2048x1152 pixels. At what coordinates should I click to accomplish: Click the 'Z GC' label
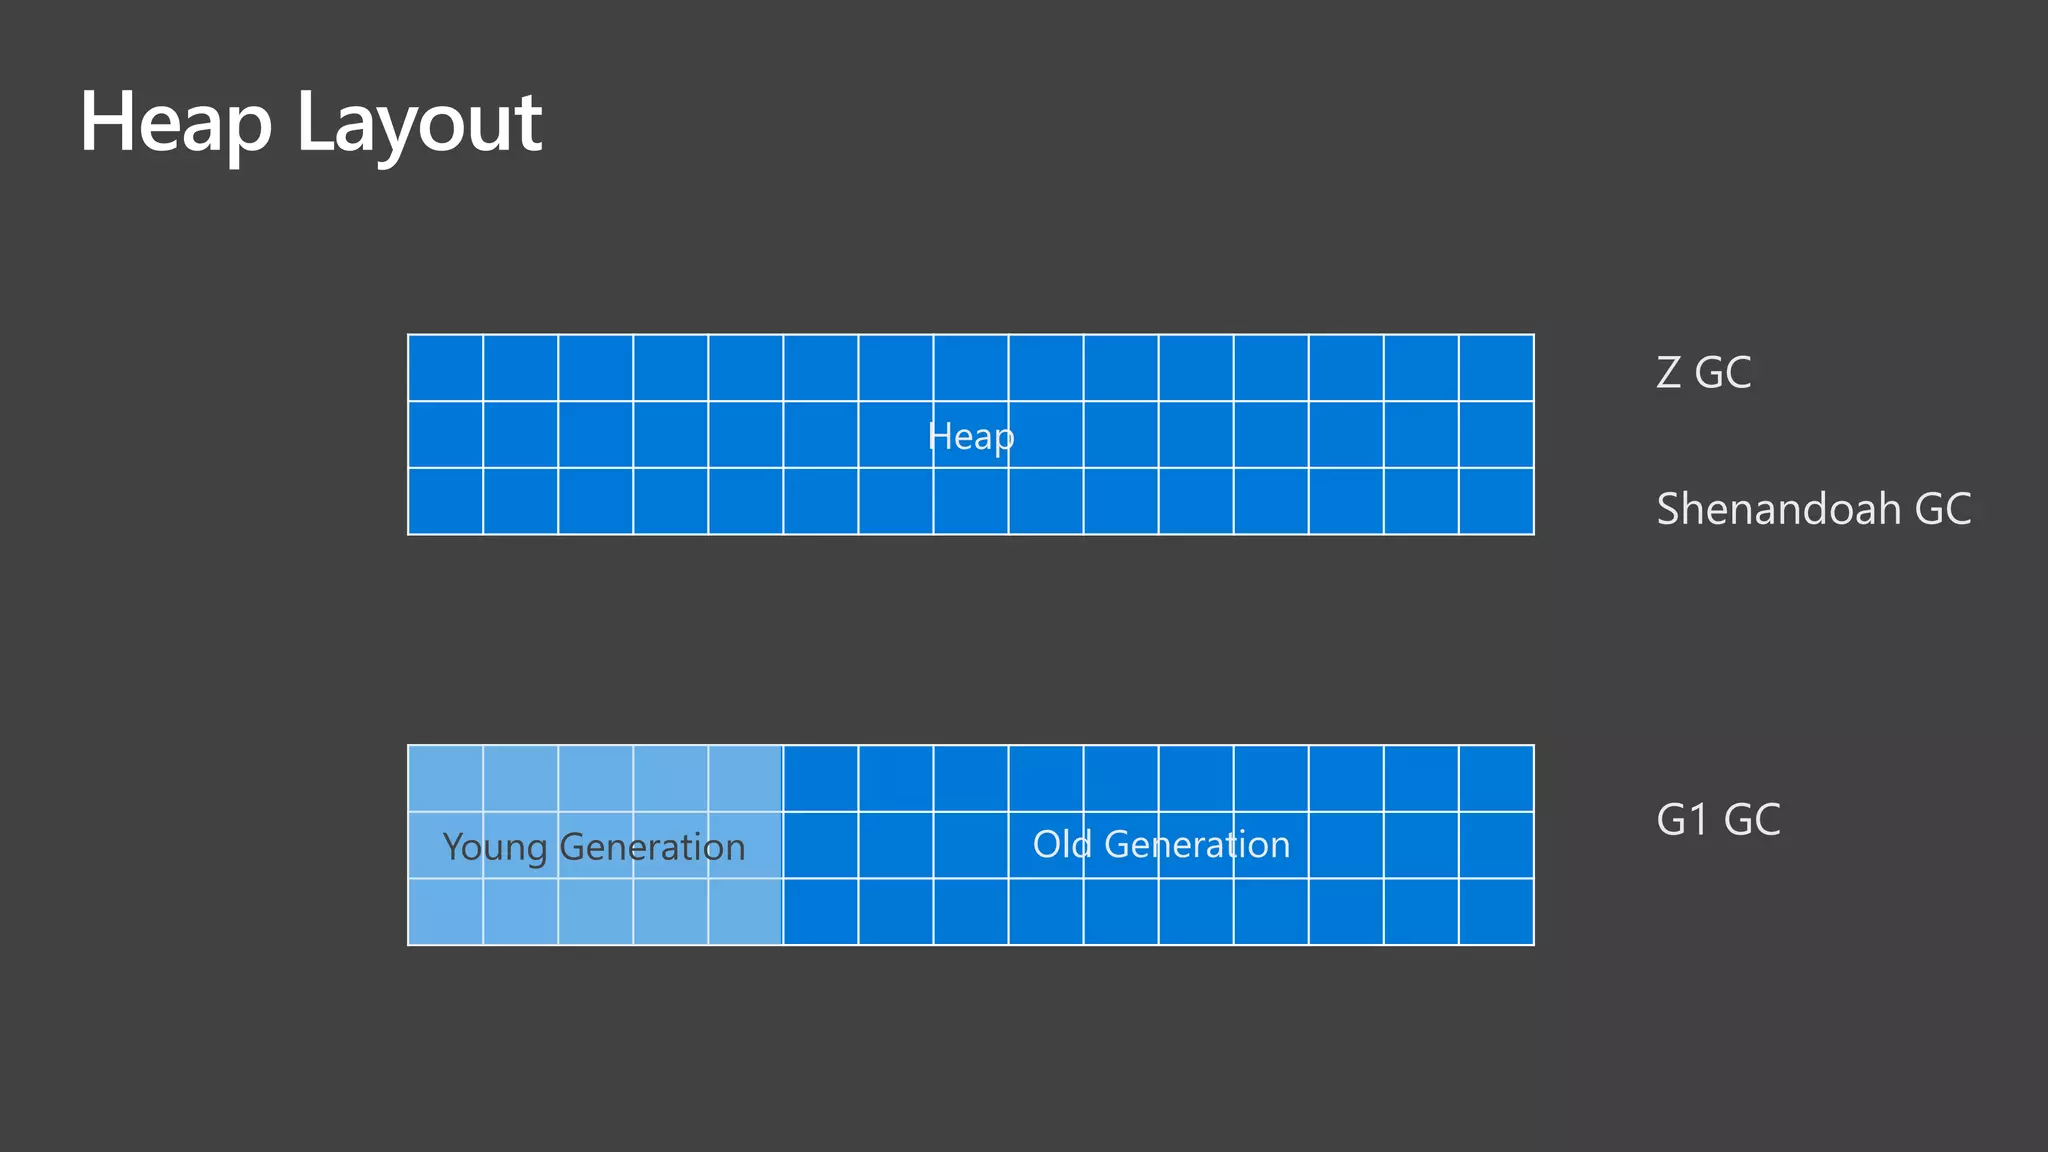point(1704,373)
